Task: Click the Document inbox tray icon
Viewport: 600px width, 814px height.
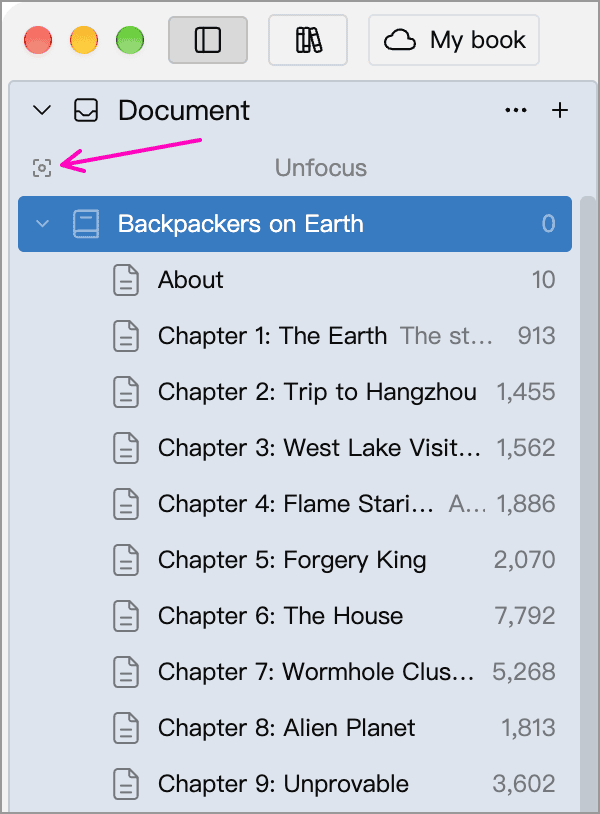Action: (x=86, y=110)
